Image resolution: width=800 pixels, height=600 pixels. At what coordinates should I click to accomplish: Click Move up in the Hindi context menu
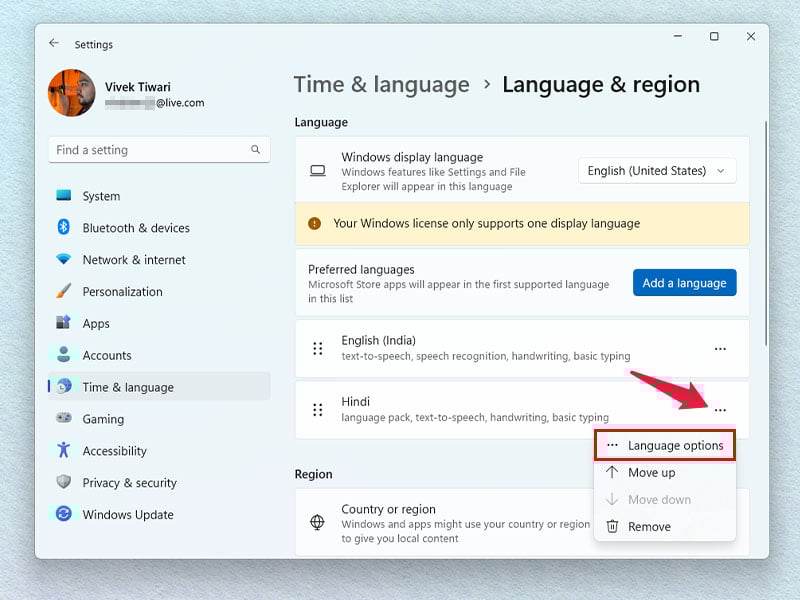pos(659,472)
